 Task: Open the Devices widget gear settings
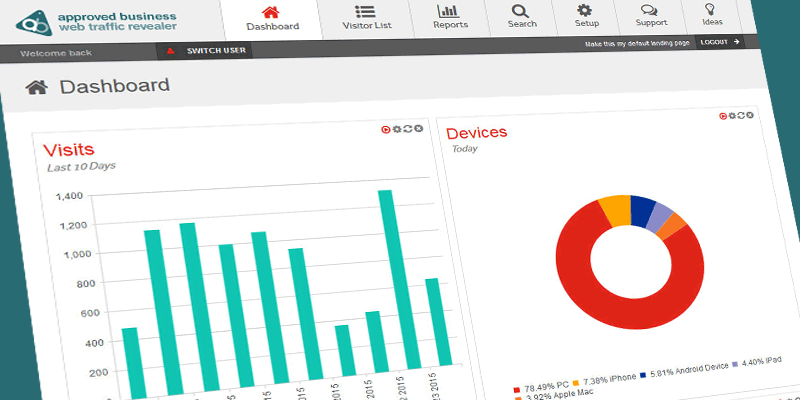[x=732, y=116]
